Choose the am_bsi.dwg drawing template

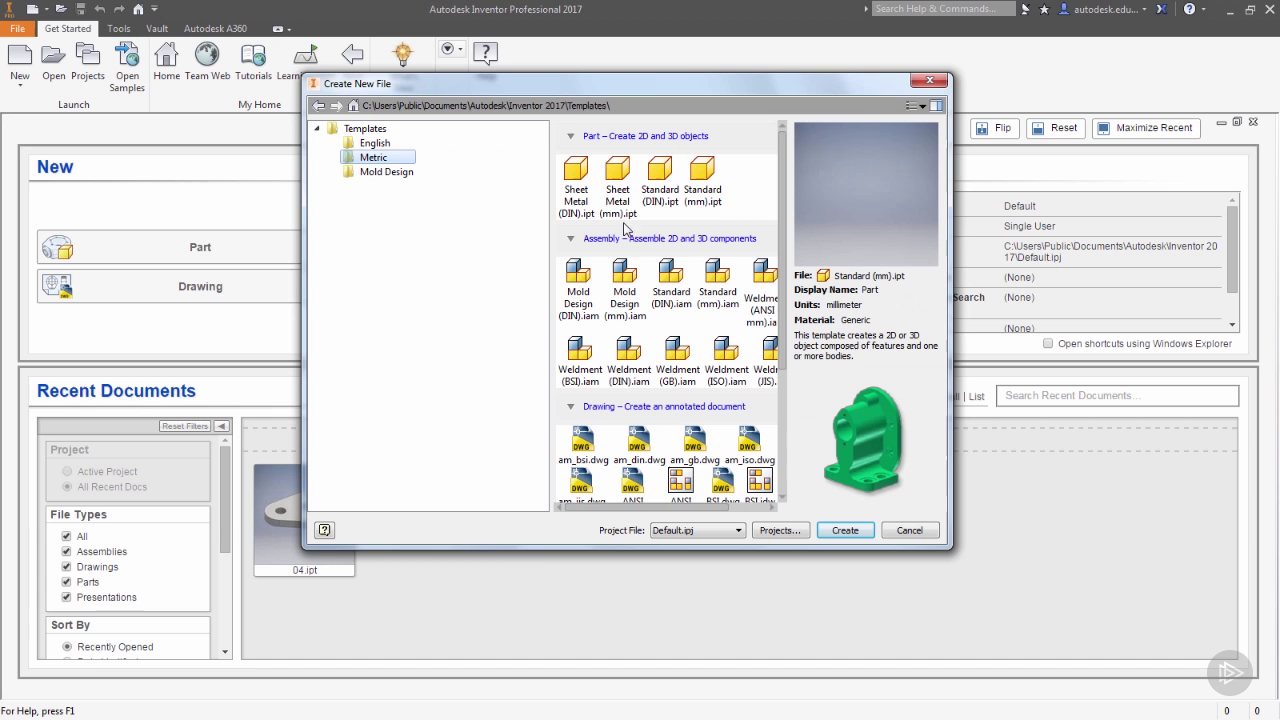[583, 445]
